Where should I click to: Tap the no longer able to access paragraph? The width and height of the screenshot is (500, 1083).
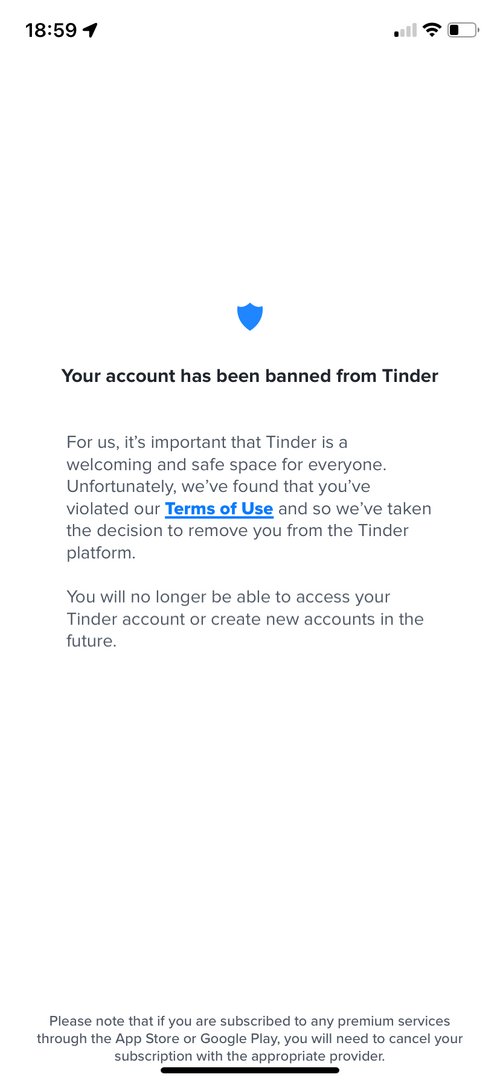click(x=245, y=618)
